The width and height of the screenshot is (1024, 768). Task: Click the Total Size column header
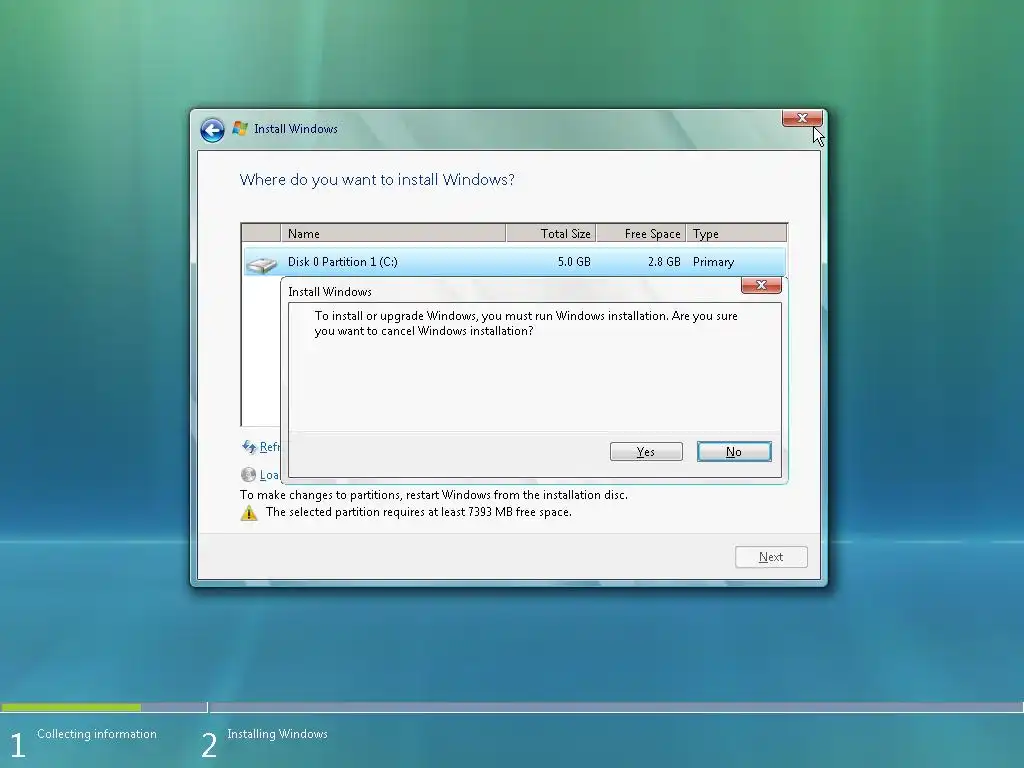[x=551, y=234]
